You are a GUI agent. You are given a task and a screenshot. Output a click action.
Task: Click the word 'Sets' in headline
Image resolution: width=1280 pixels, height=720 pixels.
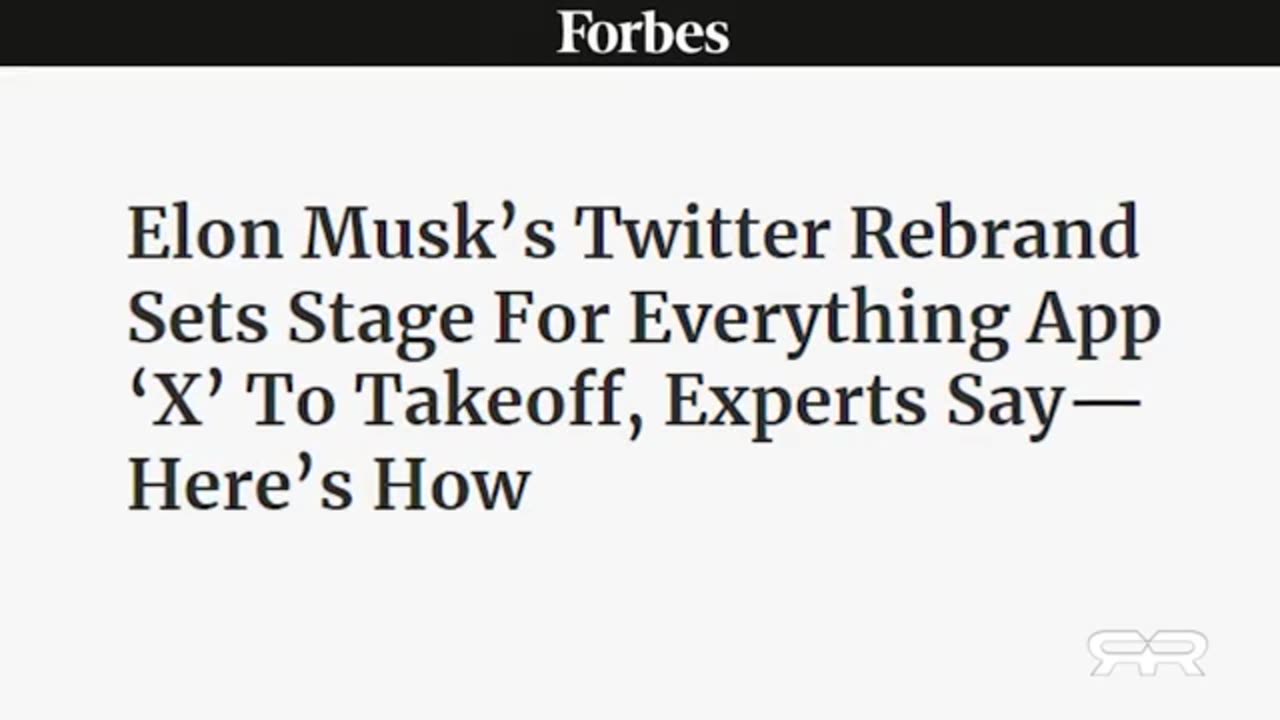[198, 318]
